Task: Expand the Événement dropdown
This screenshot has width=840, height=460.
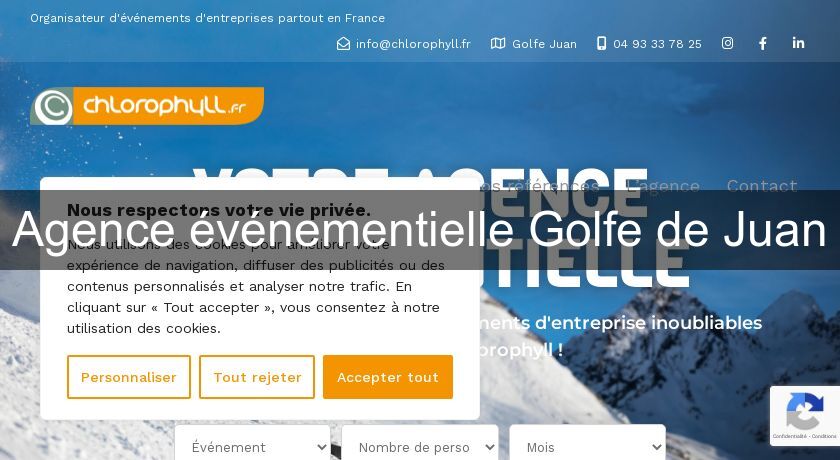Action: point(252,447)
